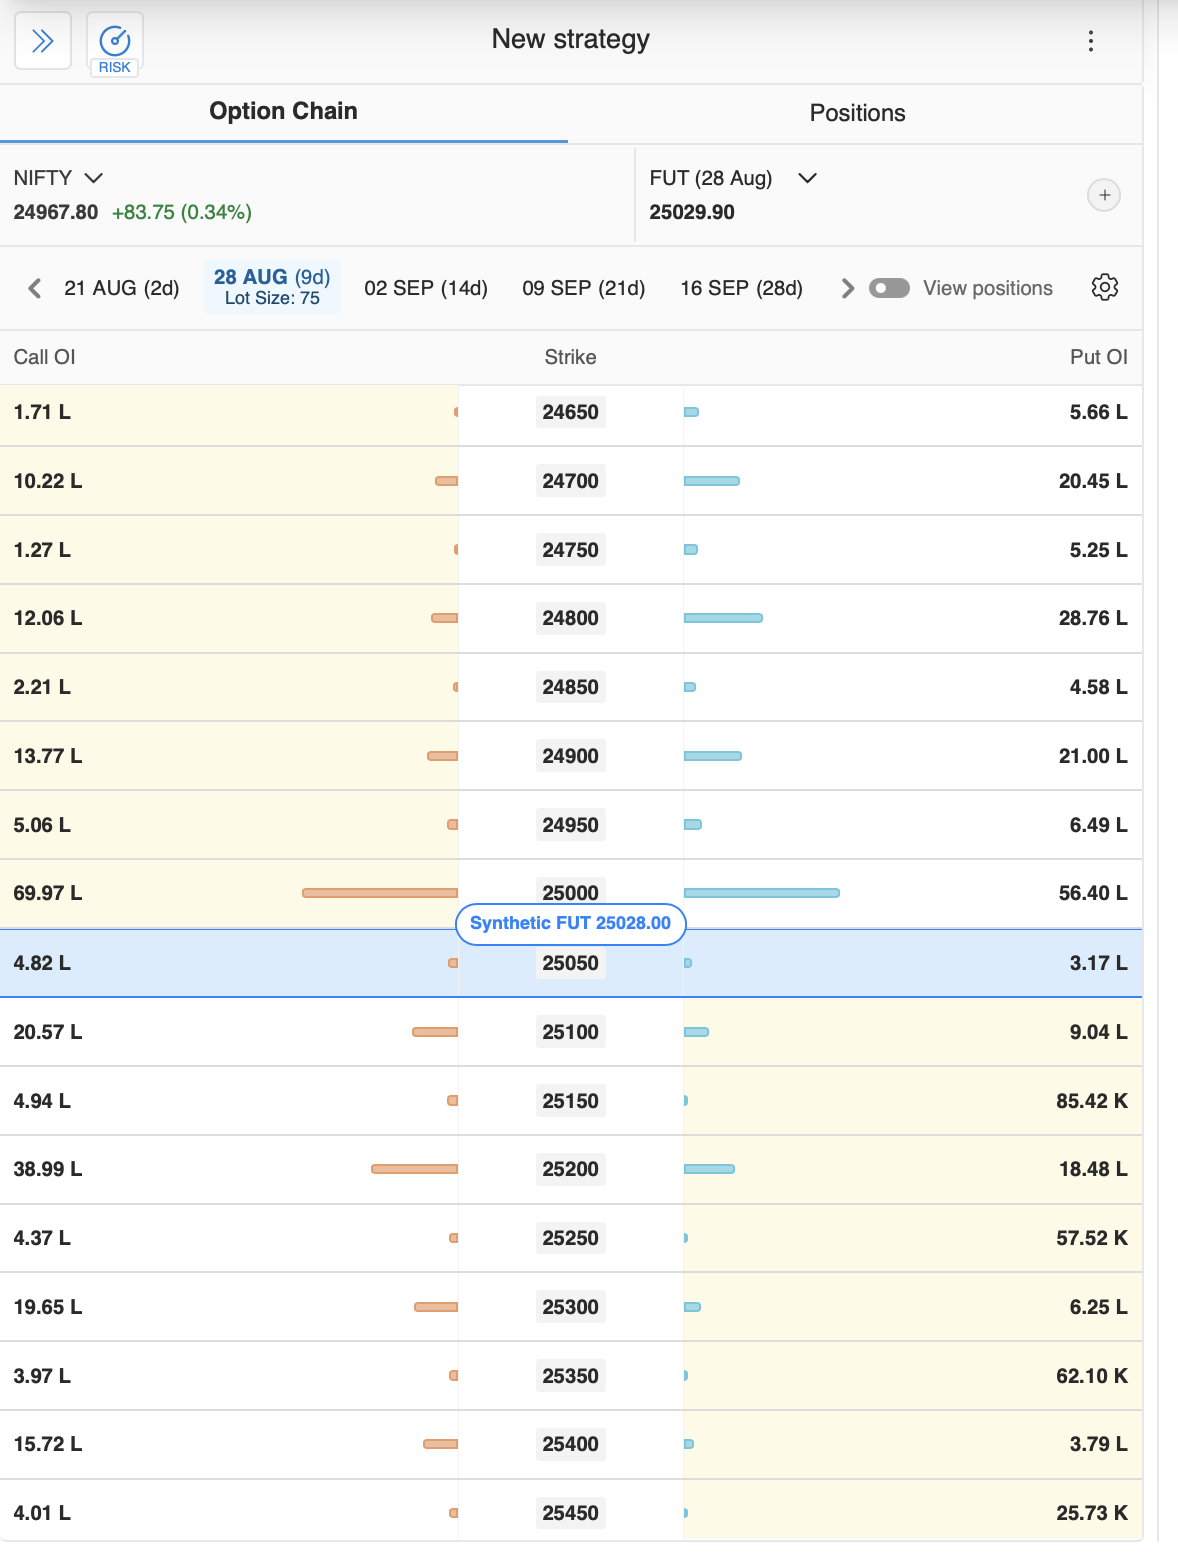The width and height of the screenshot is (1178, 1556).
Task: Open the NIFTY symbol dropdown
Action: [x=59, y=178]
